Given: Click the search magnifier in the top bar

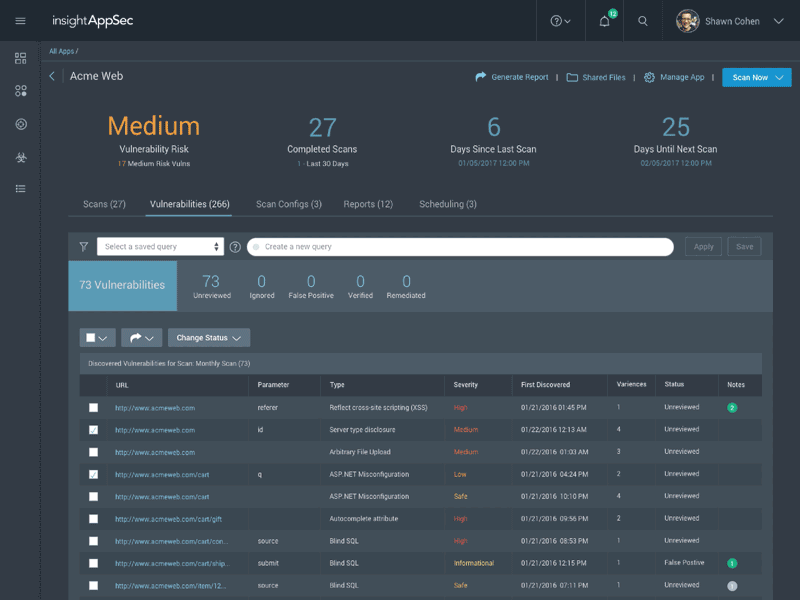Looking at the screenshot, I should [643, 20].
